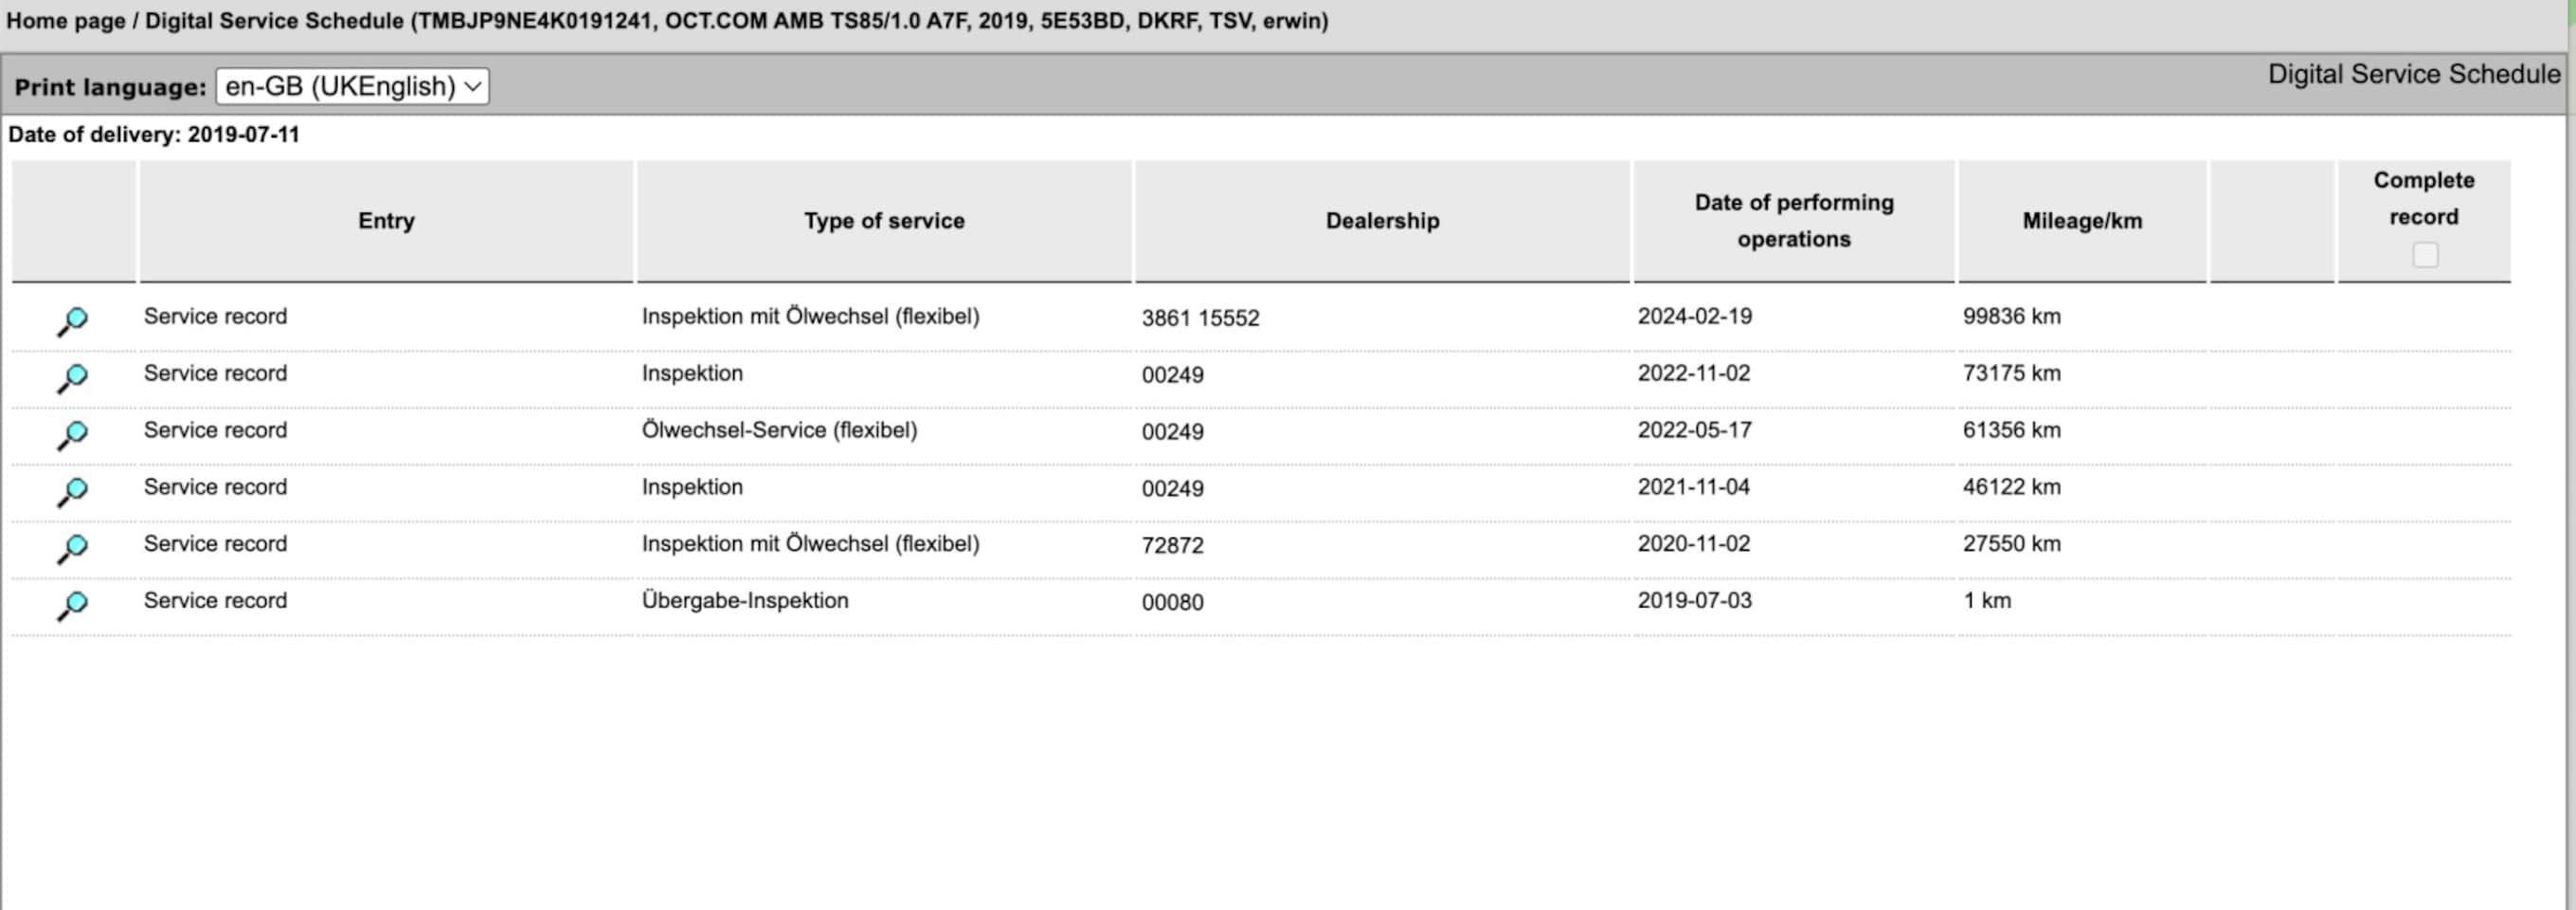Select the Übergabe-Inspektion service type text

(x=744, y=600)
